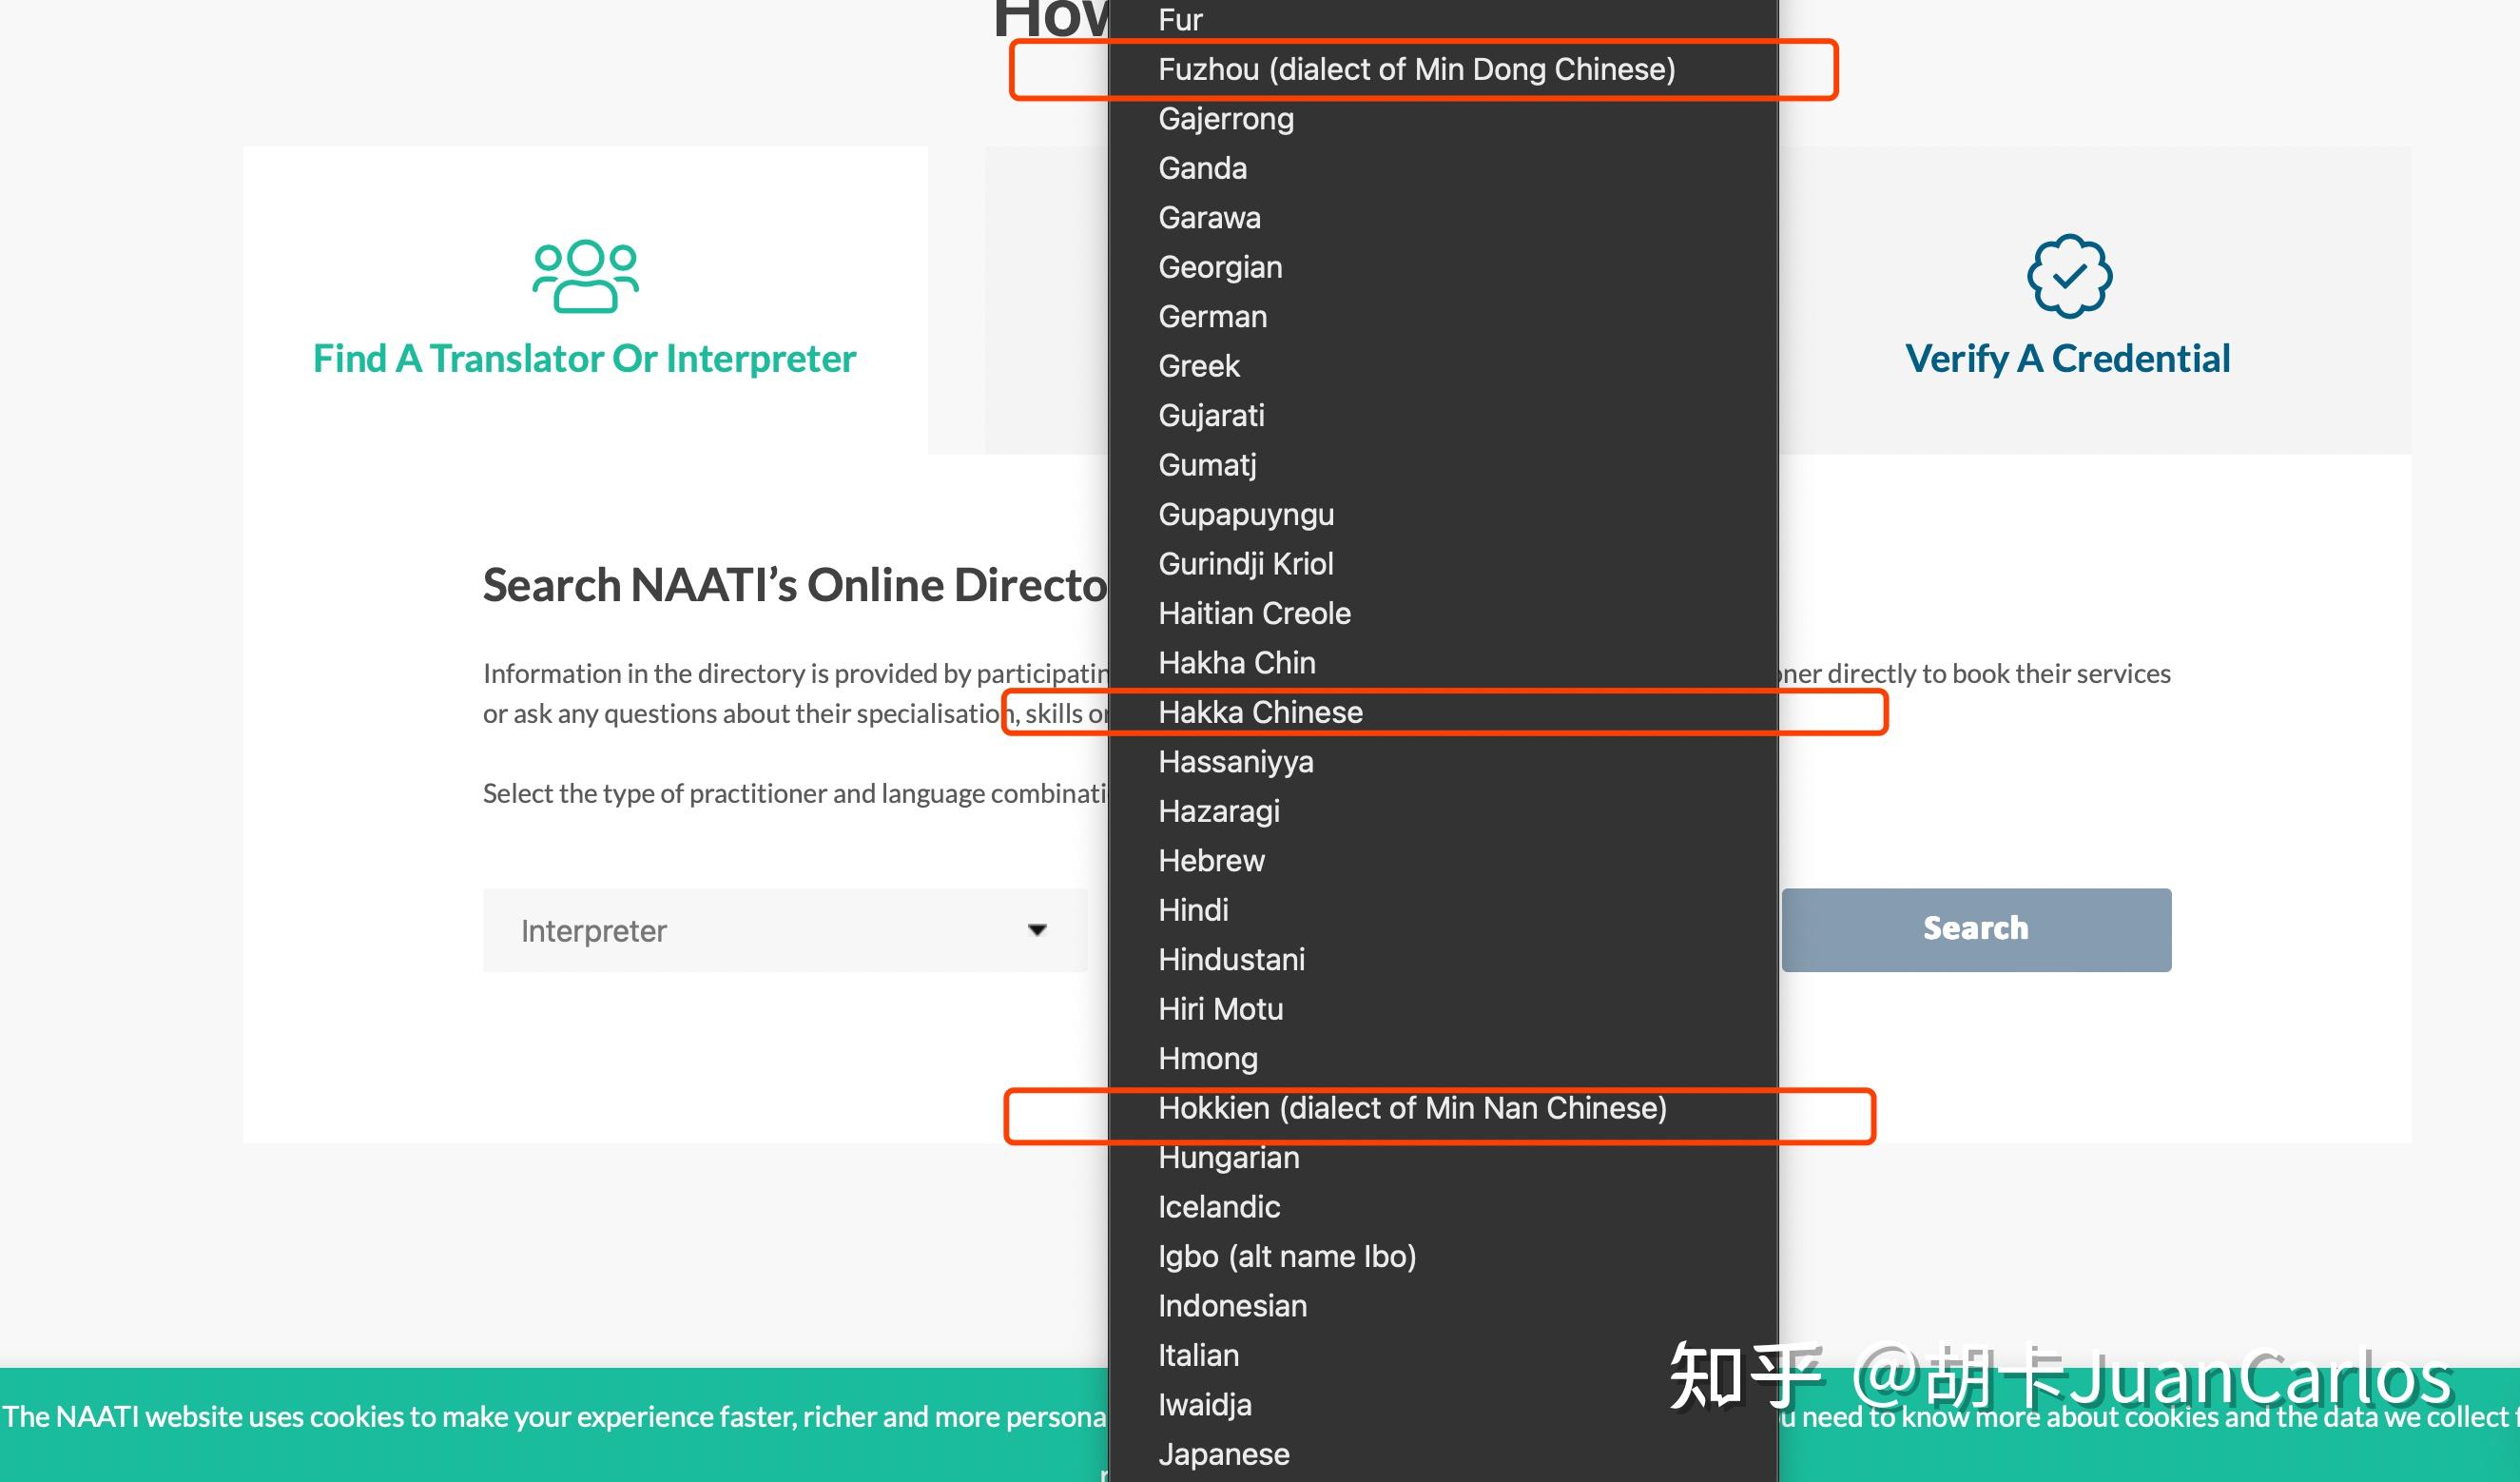Switch to Verify A Credential tab
This screenshot has height=1482, width=2520.
tap(2067, 358)
